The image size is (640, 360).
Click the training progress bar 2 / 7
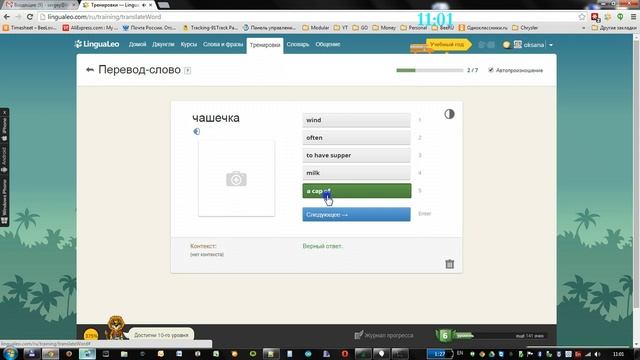coord(429,70)
